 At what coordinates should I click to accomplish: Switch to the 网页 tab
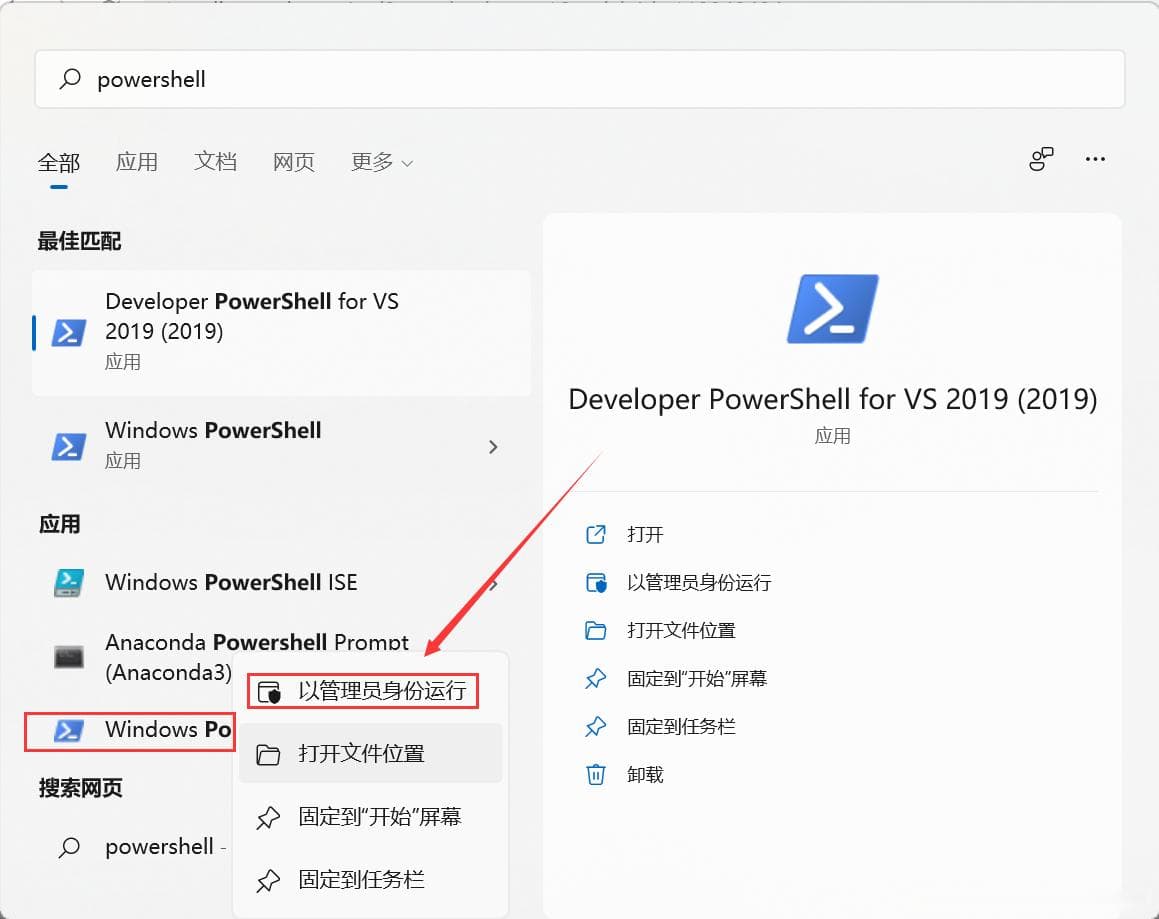[x=294, y=162]
